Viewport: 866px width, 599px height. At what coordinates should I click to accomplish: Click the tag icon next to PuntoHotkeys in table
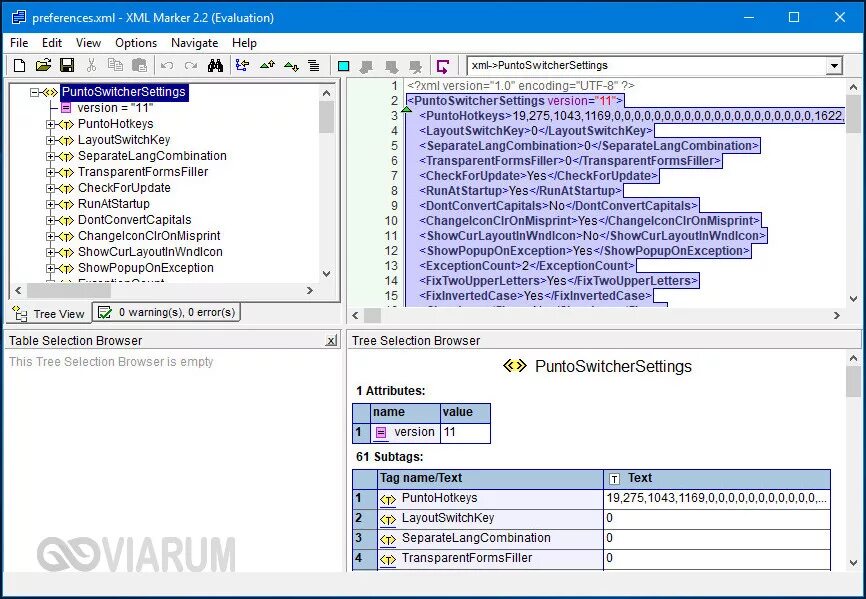coord(388,500)
